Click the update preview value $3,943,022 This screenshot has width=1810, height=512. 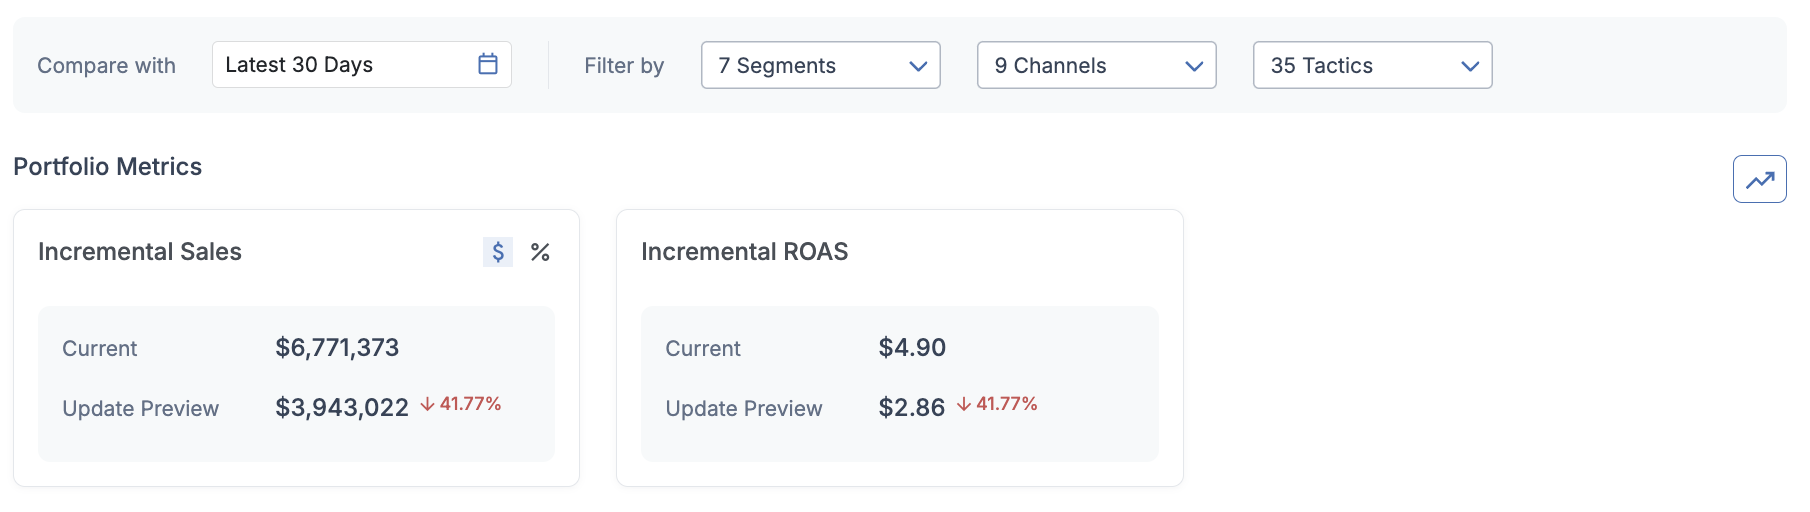click(x=342, y=408)
